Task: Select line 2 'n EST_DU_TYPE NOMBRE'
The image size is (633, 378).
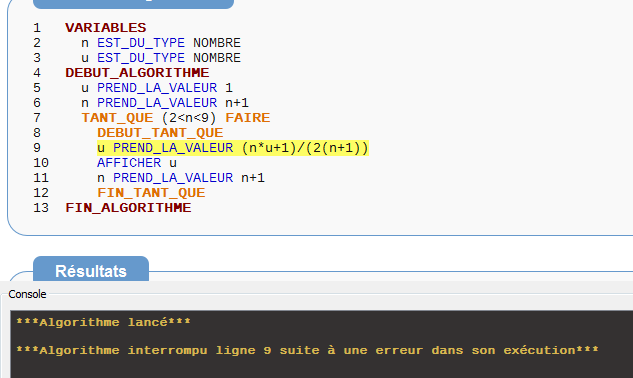Action: click(161, 42)
